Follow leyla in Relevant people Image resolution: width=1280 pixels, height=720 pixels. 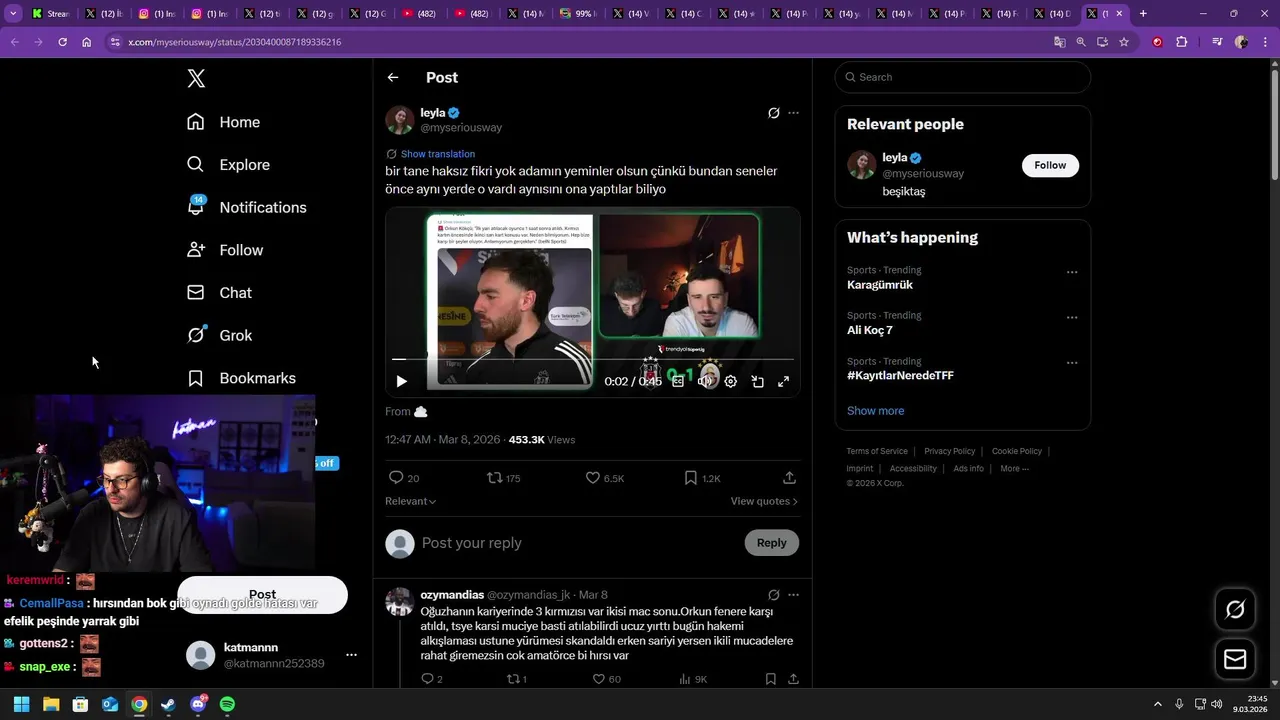1050,165
